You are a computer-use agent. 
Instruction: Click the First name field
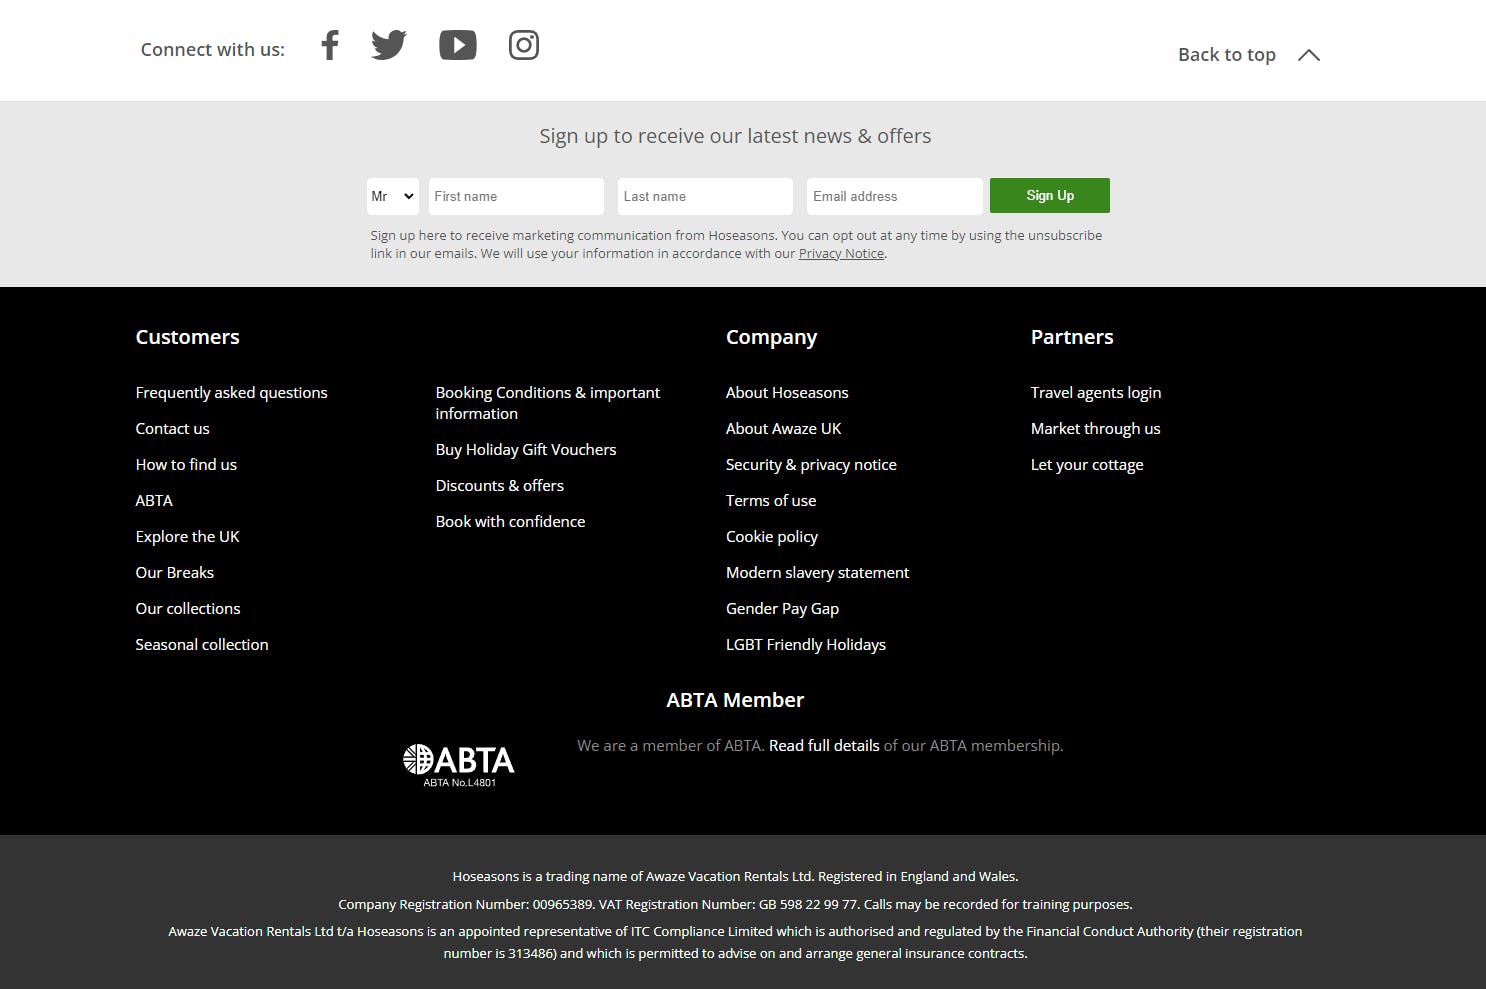coord(516,196)
